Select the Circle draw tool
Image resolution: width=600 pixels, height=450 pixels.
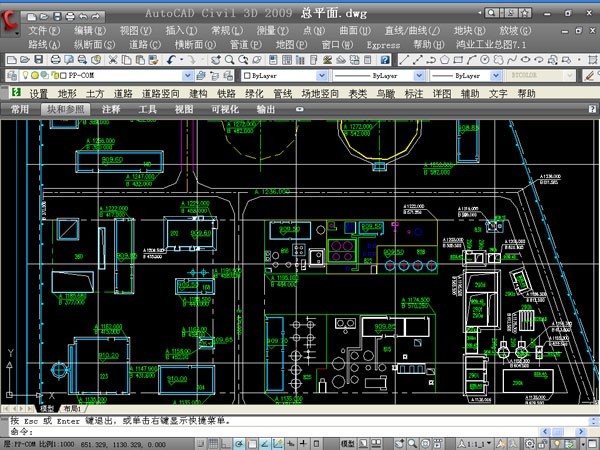pos(485,60)
